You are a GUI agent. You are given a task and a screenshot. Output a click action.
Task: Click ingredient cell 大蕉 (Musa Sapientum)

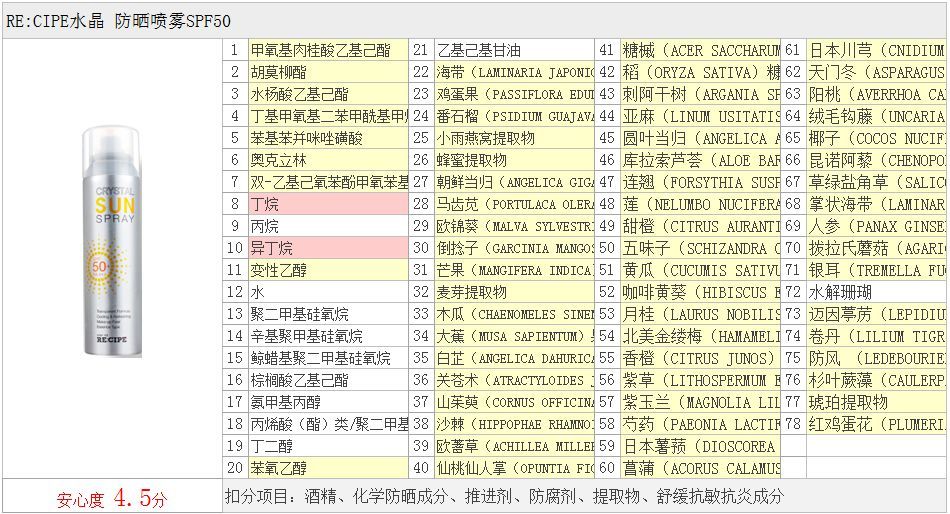pyautogui.click(x=514, y=336)
